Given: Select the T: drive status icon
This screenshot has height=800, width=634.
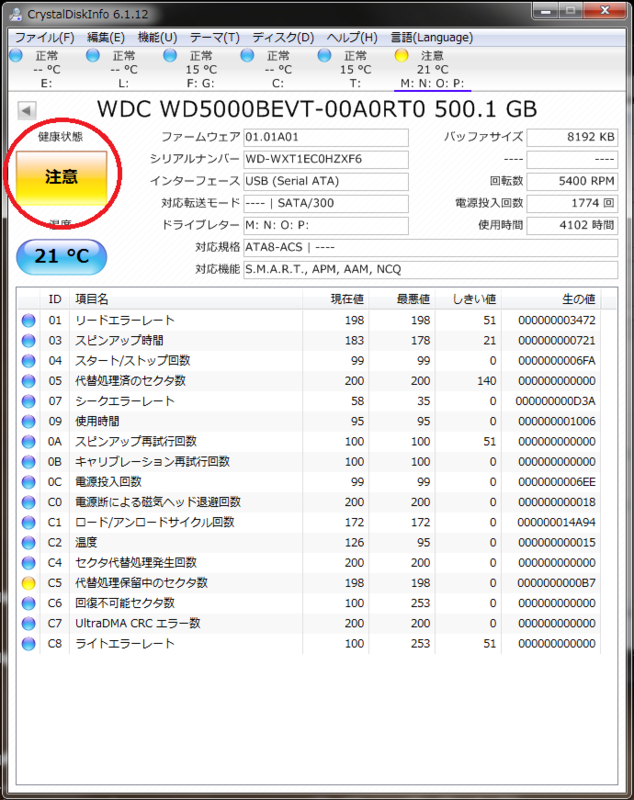Looking at the screenshot, I should [324, 55].
